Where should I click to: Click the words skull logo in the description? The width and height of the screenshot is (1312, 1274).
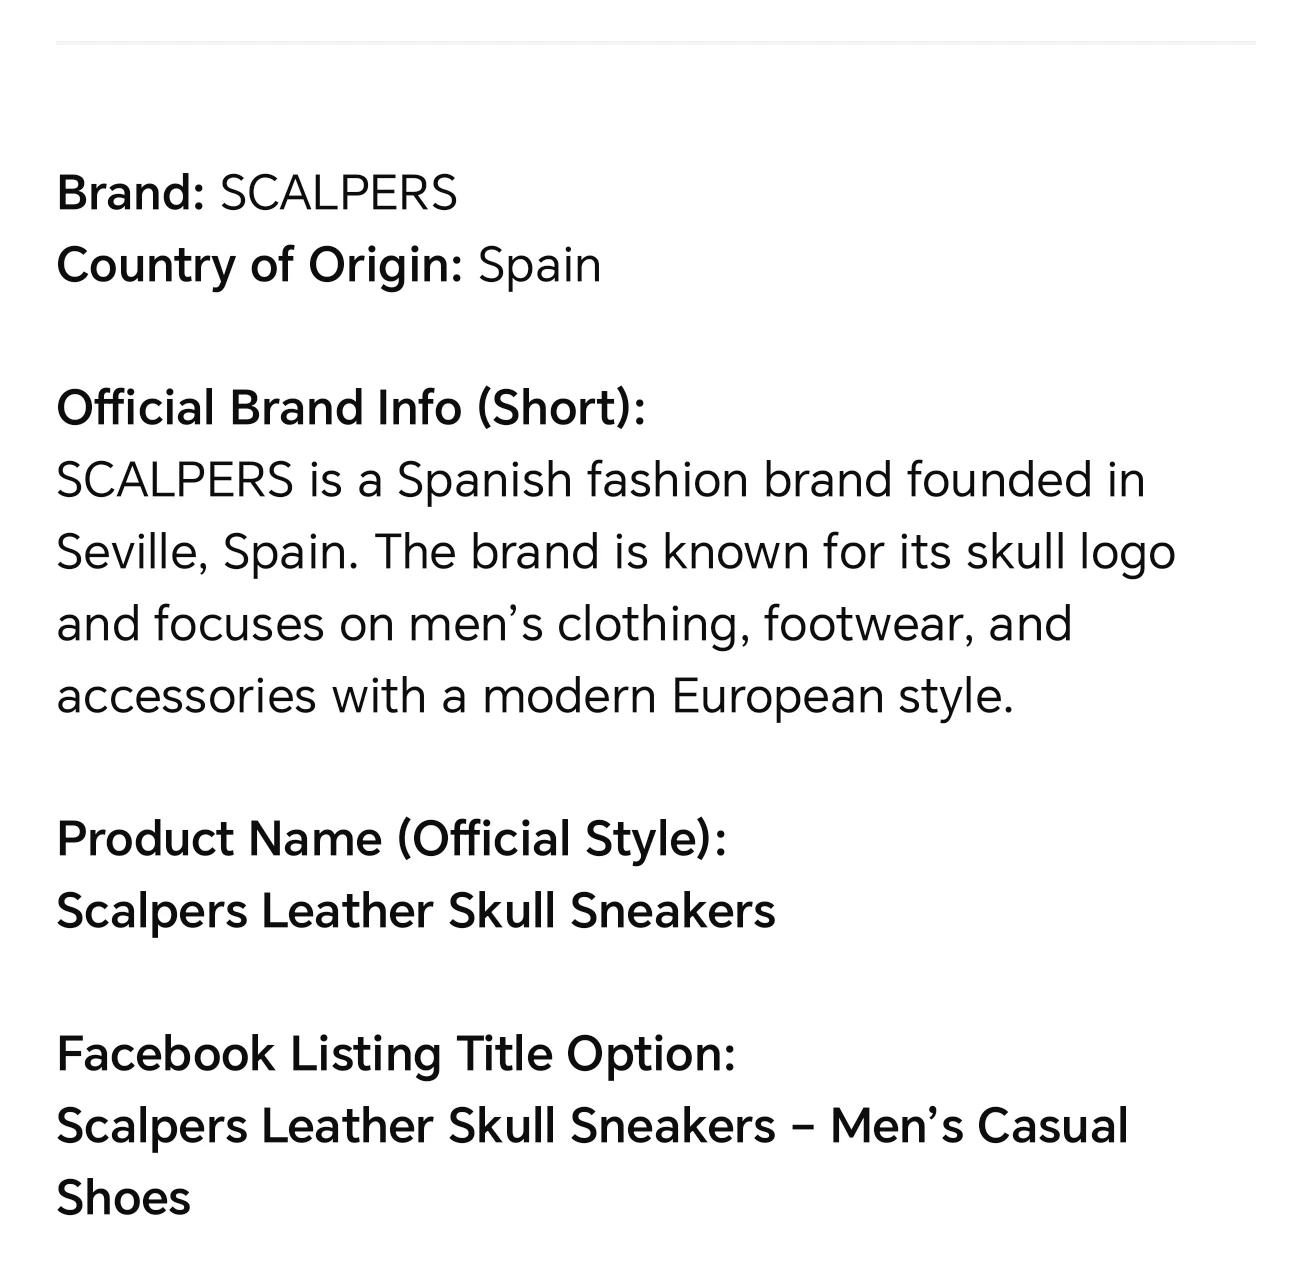[x=1070, y=552]
